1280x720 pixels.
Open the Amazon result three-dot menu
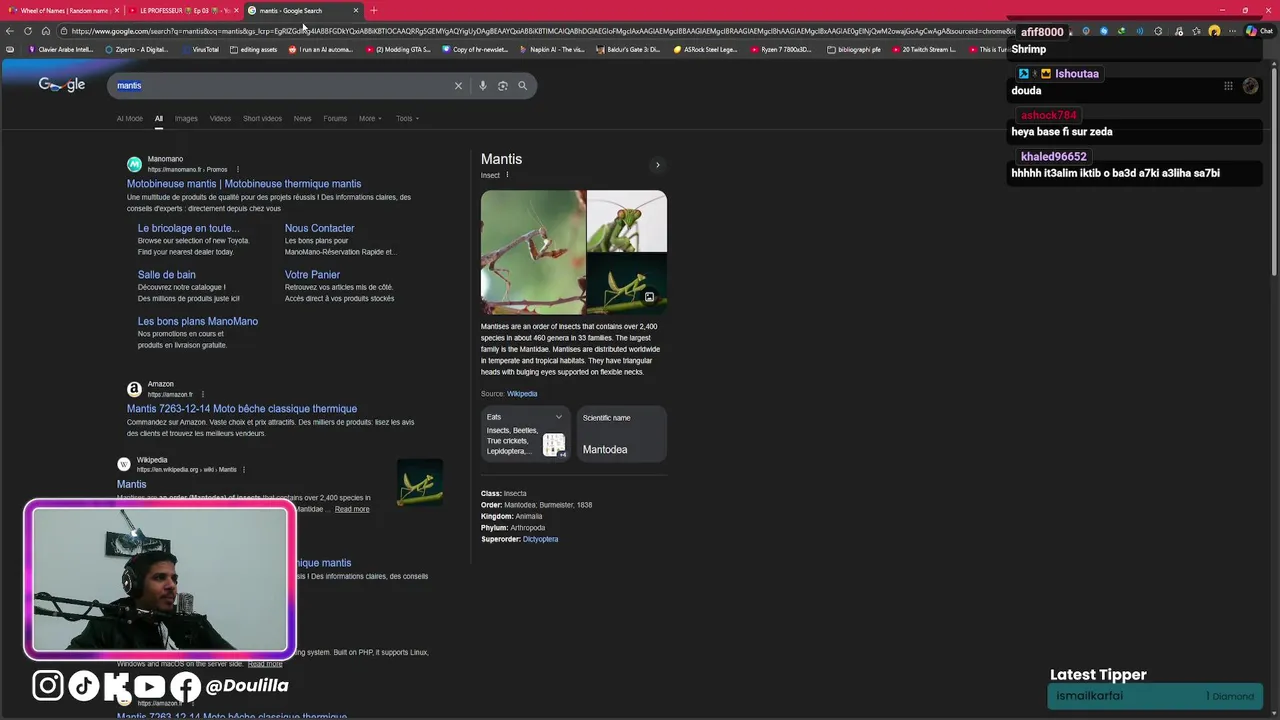point(202,394)
